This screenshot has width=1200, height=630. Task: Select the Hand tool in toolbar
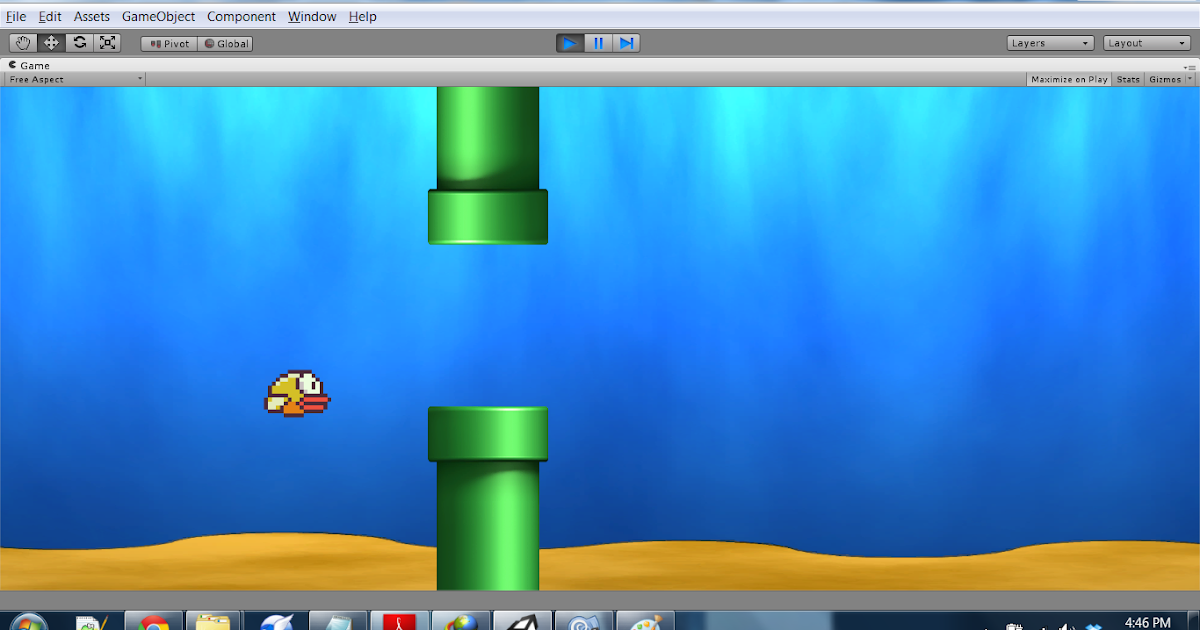[x=23, y=43]
